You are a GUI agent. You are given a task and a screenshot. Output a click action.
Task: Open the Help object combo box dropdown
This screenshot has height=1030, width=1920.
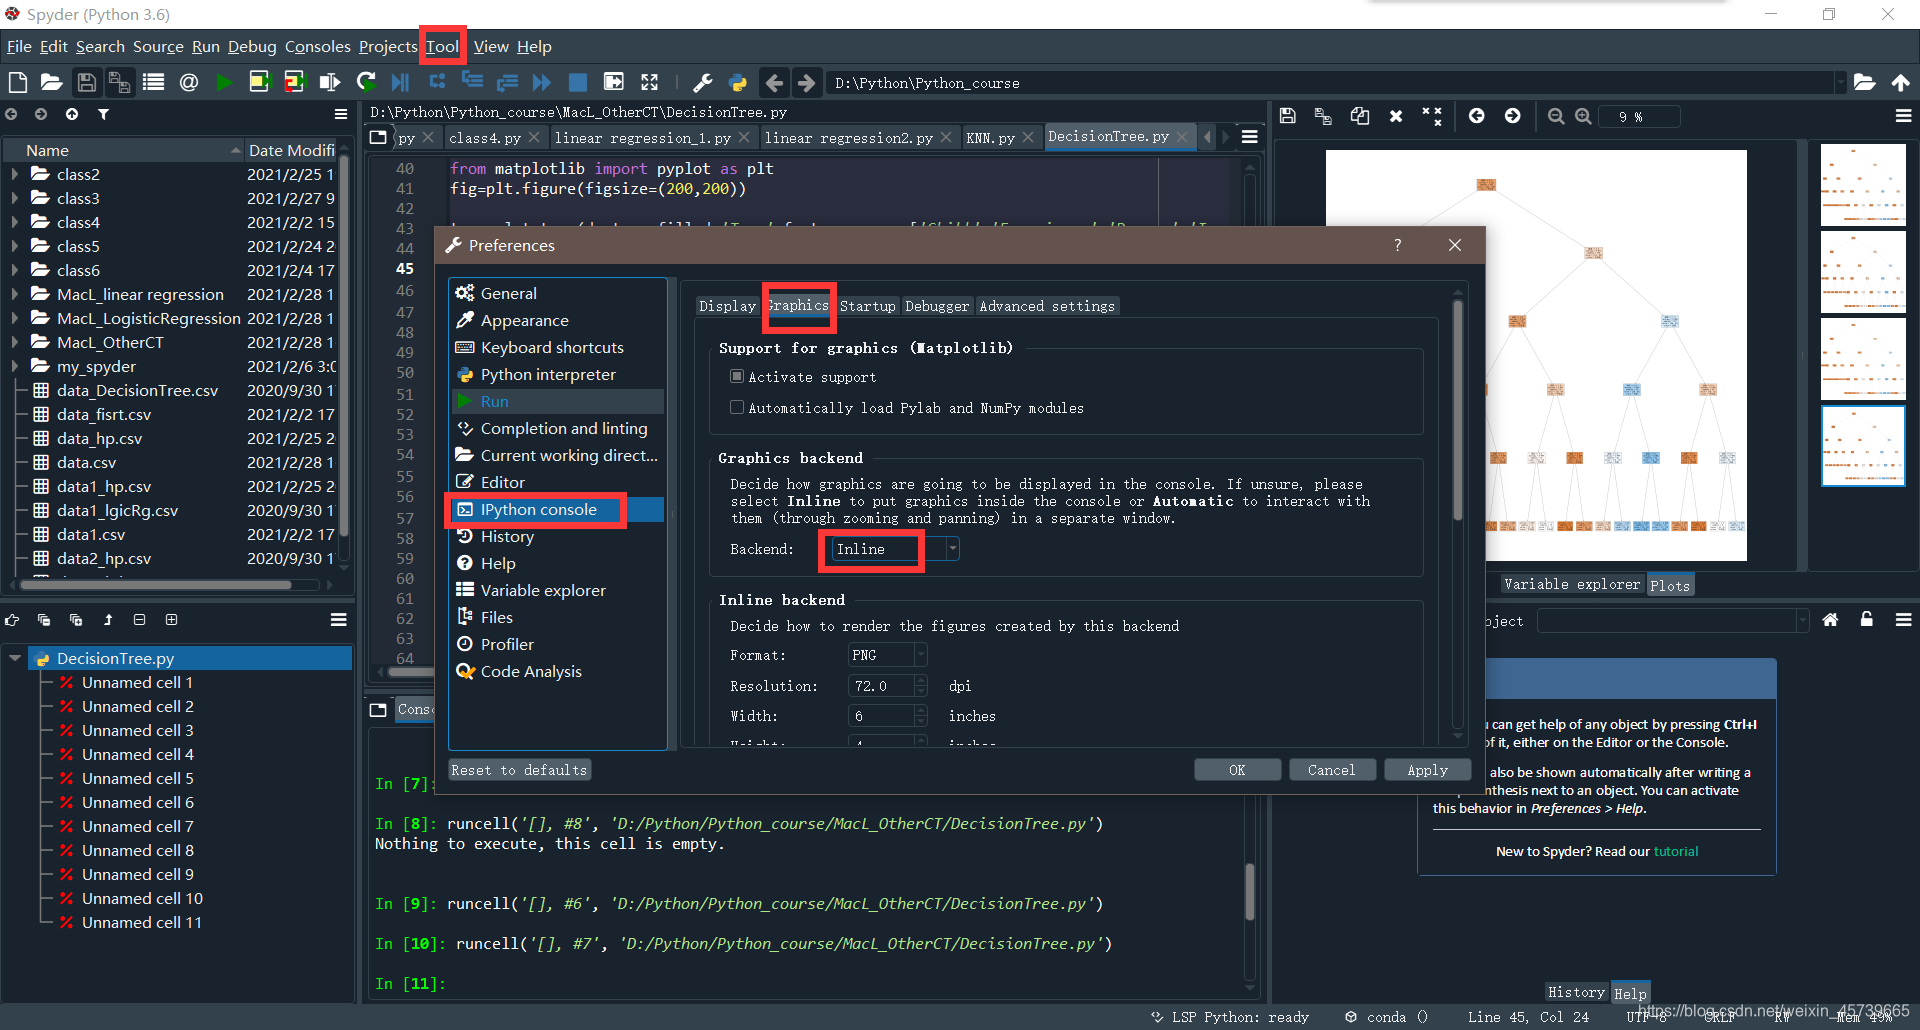click(x=1802, y=621)
